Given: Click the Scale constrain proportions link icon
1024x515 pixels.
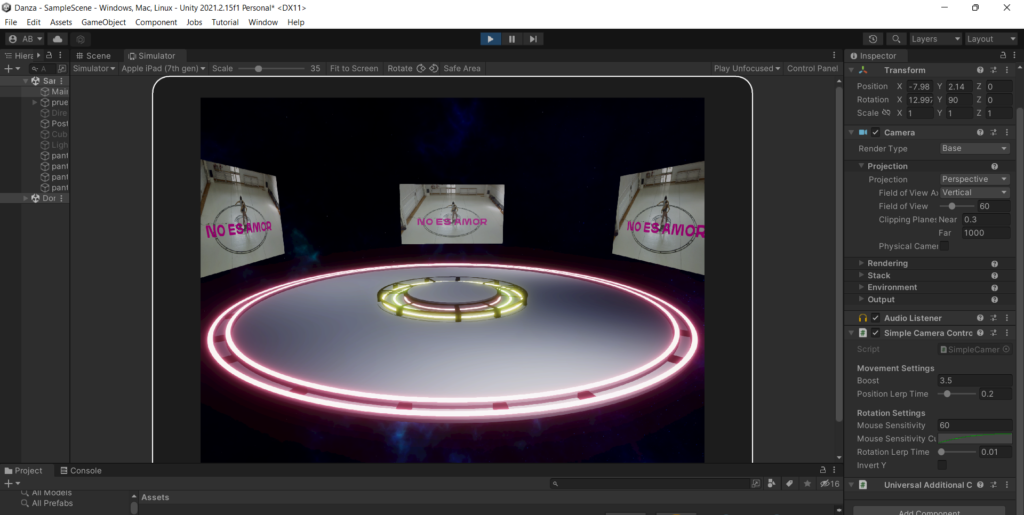Looking at the screenshot, I should point(886,113).
